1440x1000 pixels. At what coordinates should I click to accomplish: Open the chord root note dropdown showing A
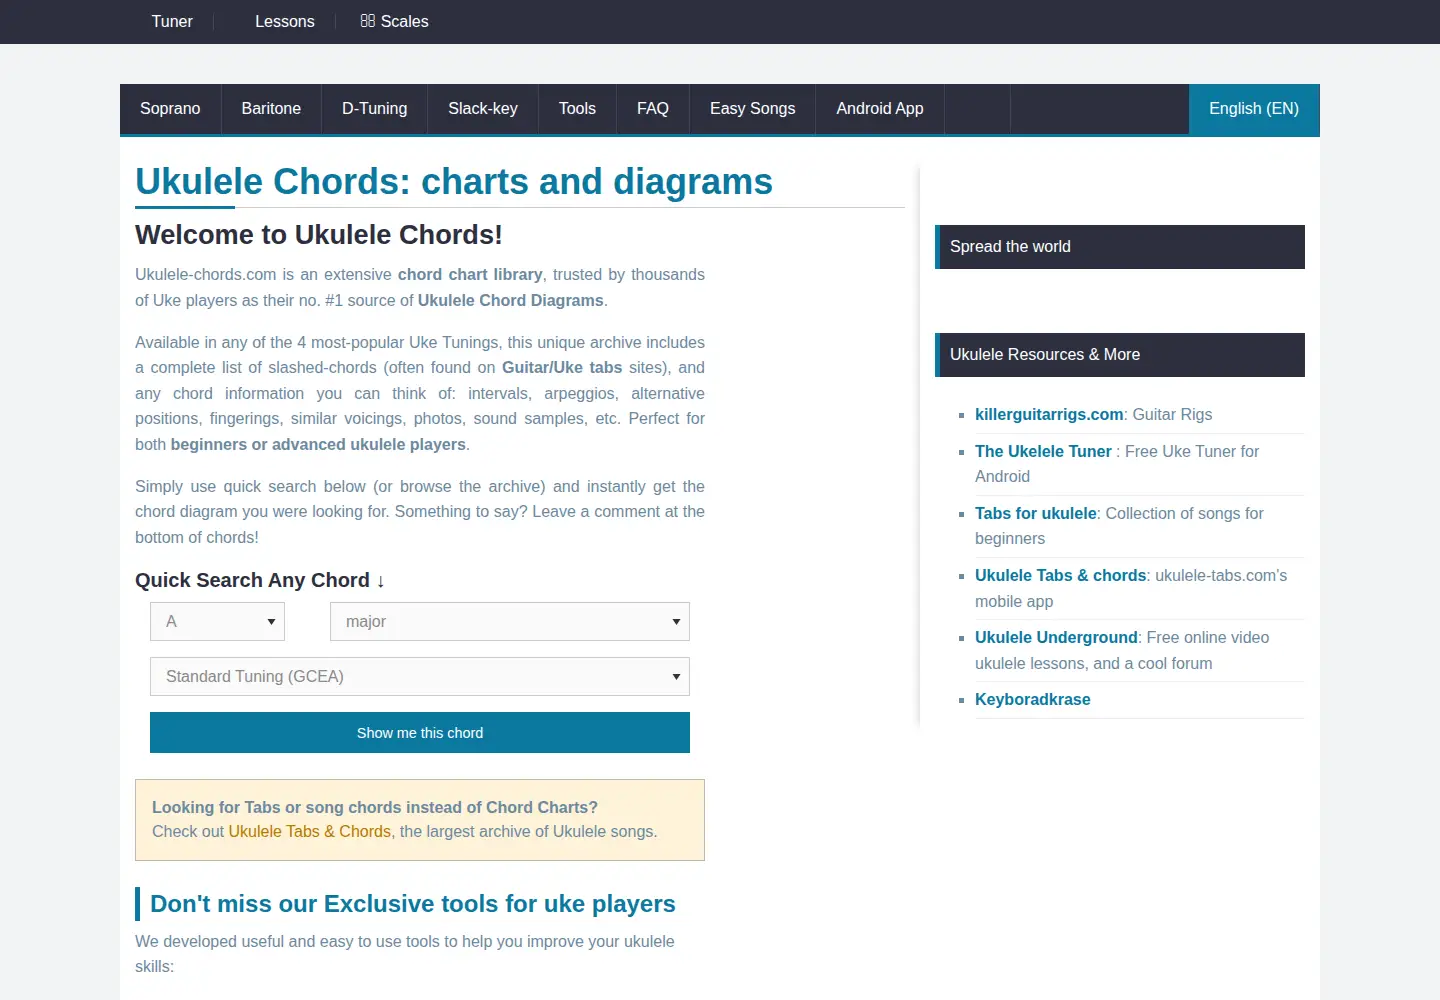217,622
